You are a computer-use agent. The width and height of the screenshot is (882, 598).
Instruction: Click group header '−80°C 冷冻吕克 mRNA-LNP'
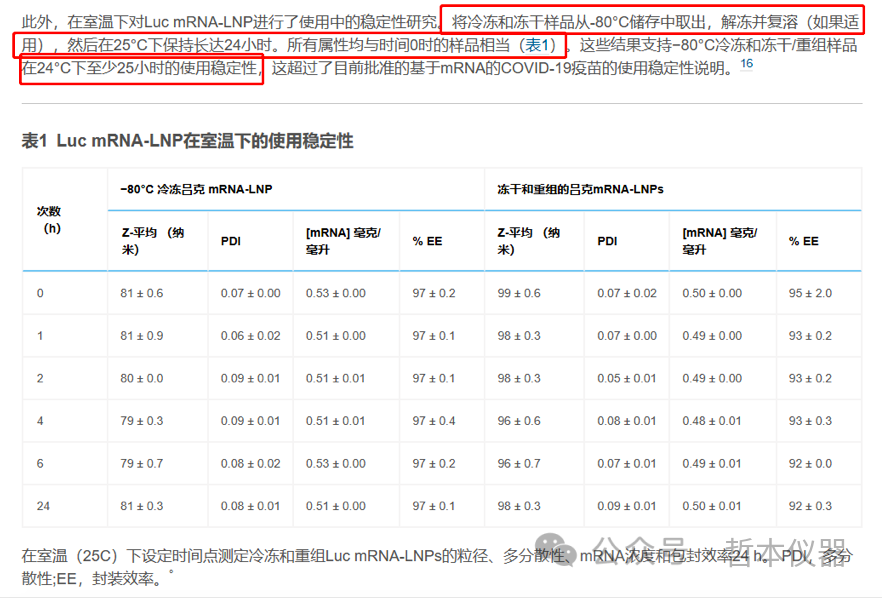point(196,190)
